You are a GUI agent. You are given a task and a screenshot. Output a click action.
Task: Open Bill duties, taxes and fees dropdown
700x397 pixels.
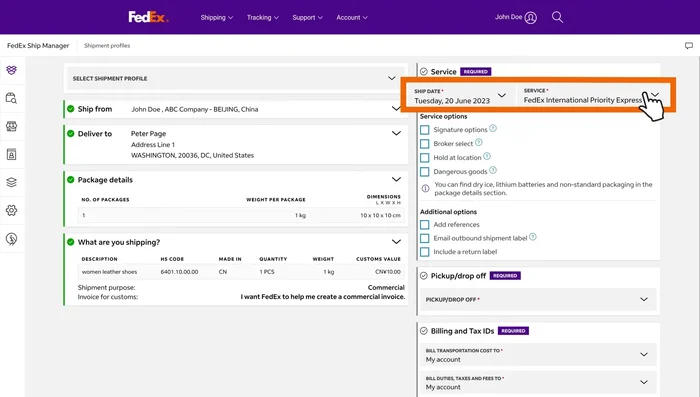point(538,382)
